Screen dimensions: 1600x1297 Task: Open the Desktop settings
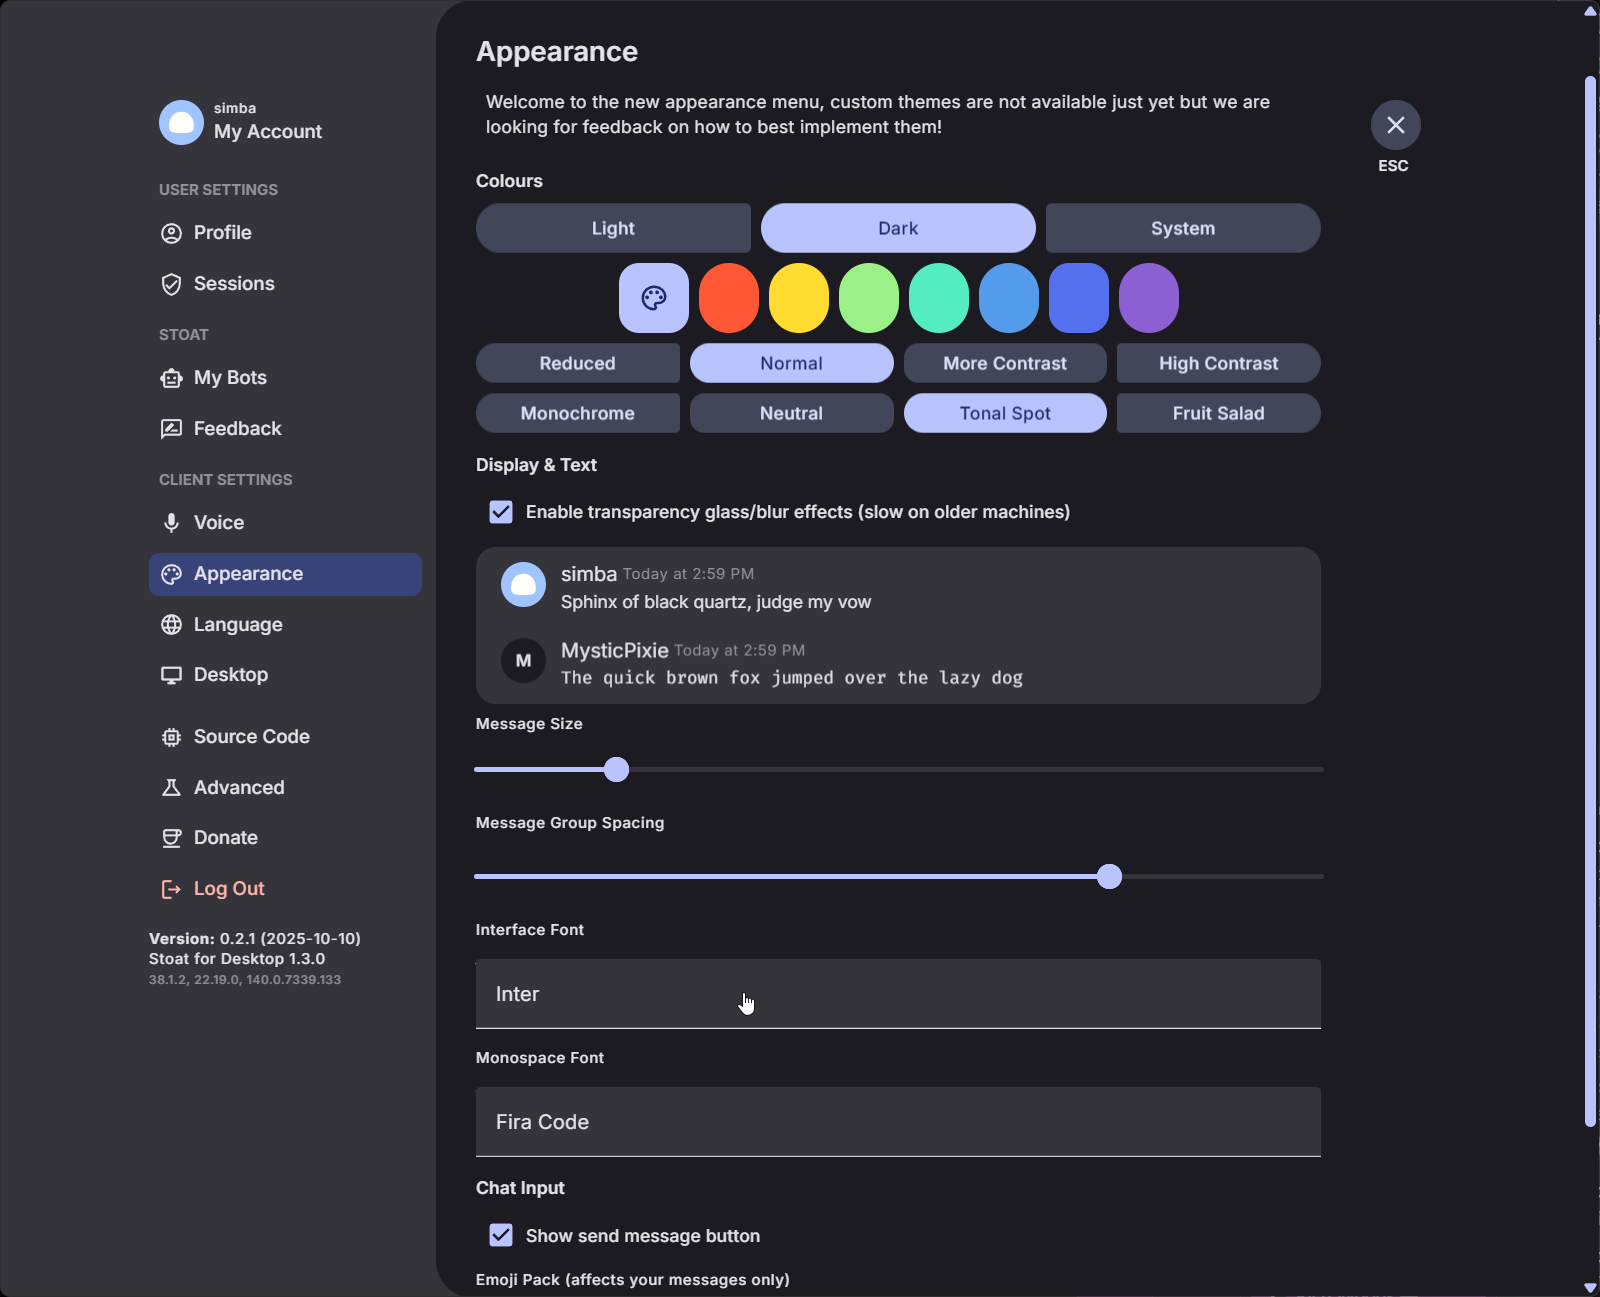click(x=285, y=675)
